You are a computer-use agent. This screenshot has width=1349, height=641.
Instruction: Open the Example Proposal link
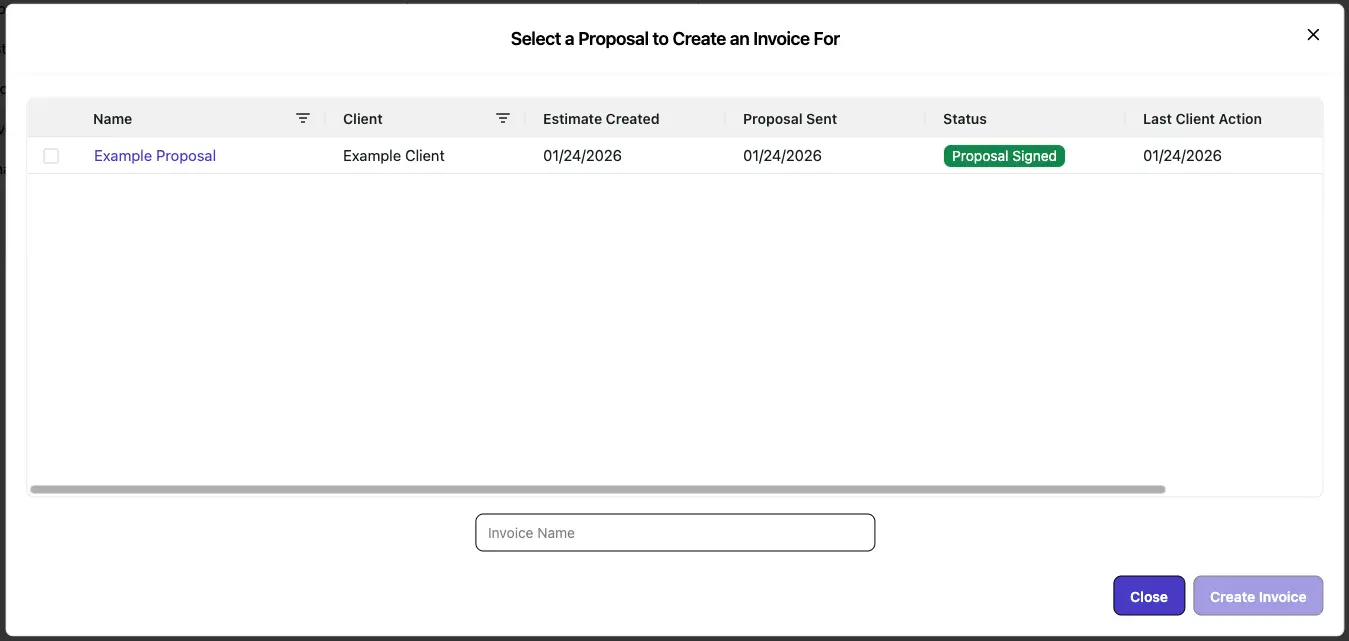click(x=154, y=155)
